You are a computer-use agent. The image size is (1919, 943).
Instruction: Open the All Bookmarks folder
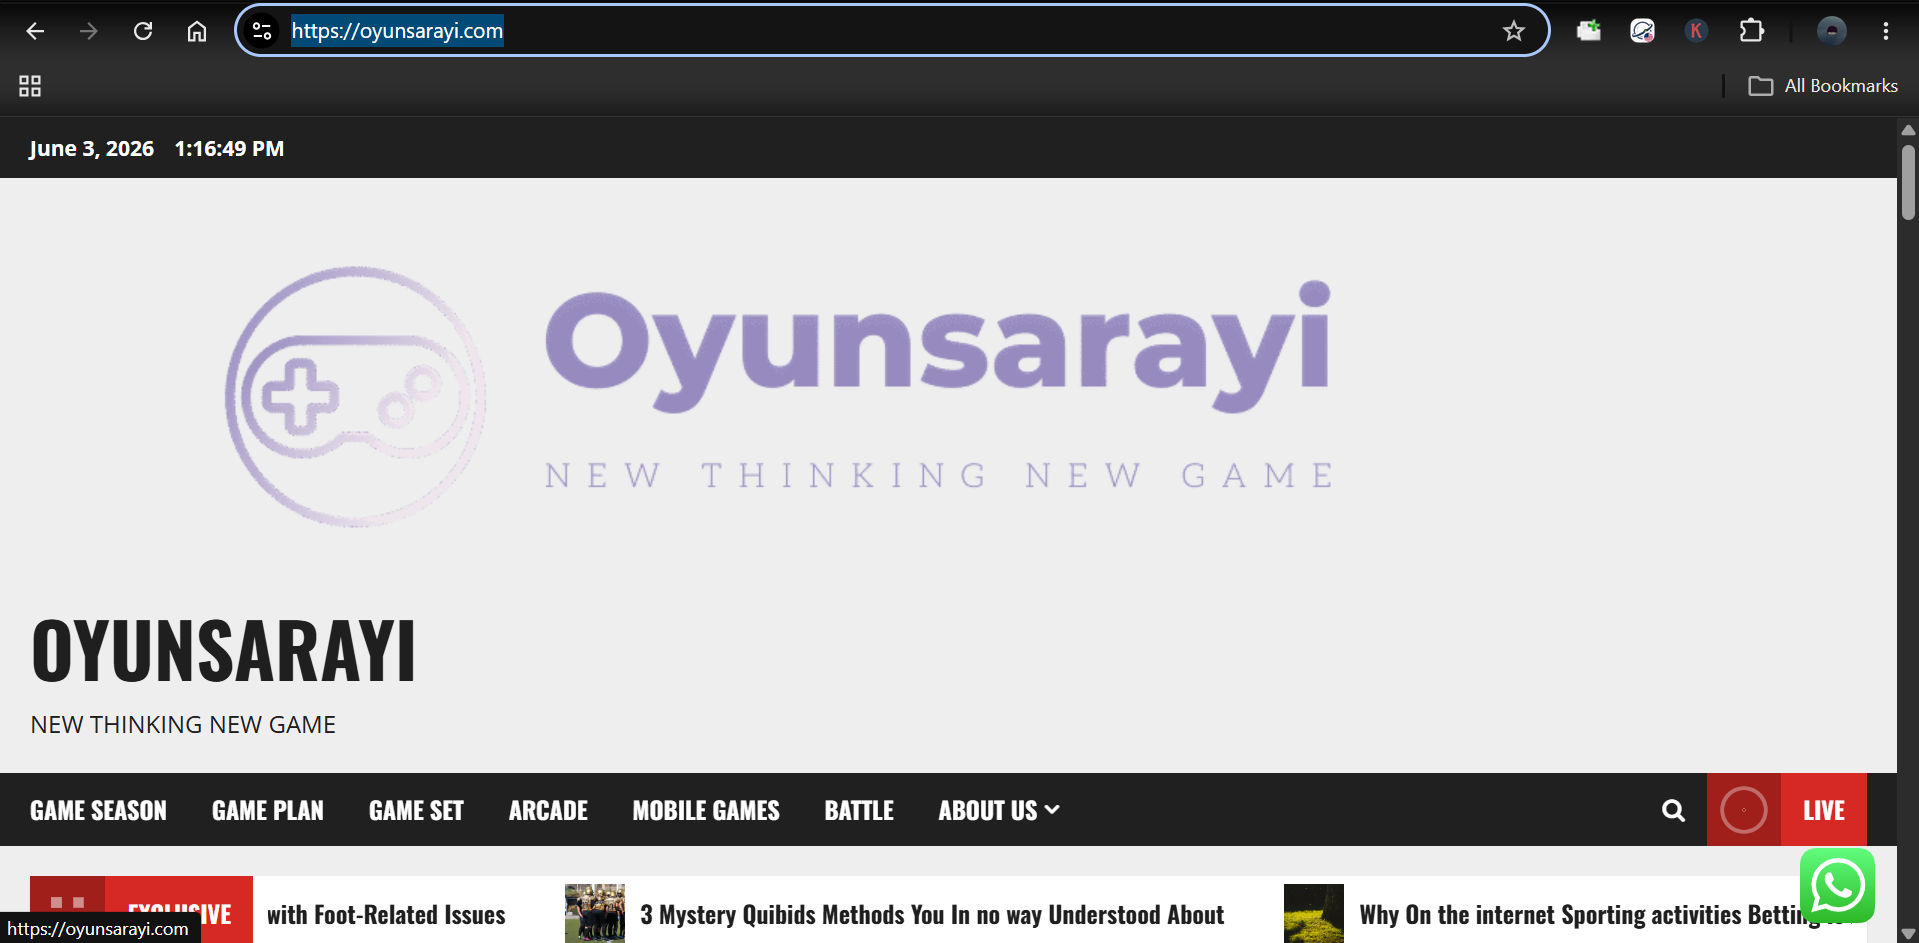tap(1822, 86)
